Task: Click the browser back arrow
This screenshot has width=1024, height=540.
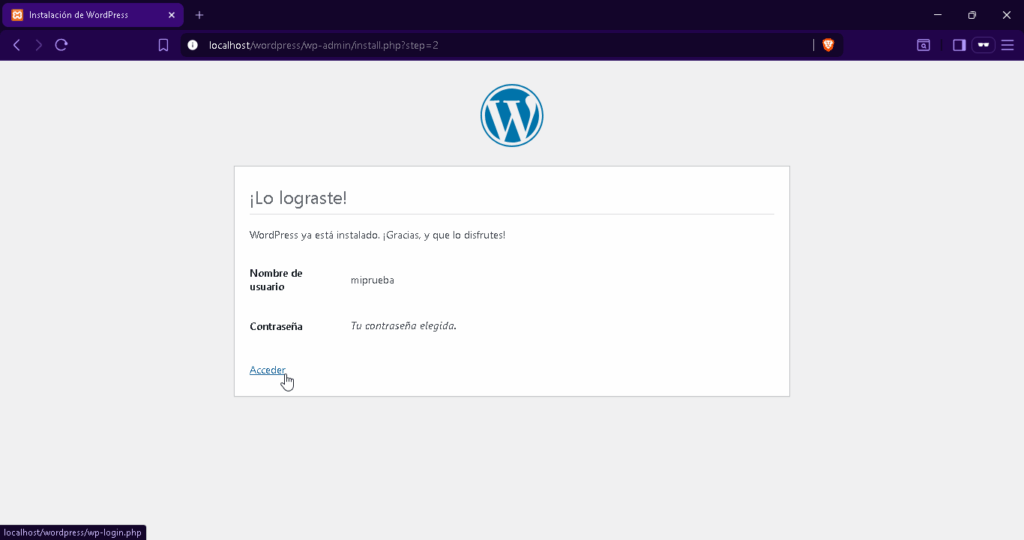Action: [x=17, y=45]
